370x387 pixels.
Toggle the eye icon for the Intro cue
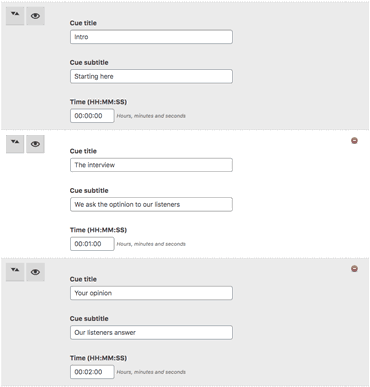pyautogui.click(x=35, y=16)
